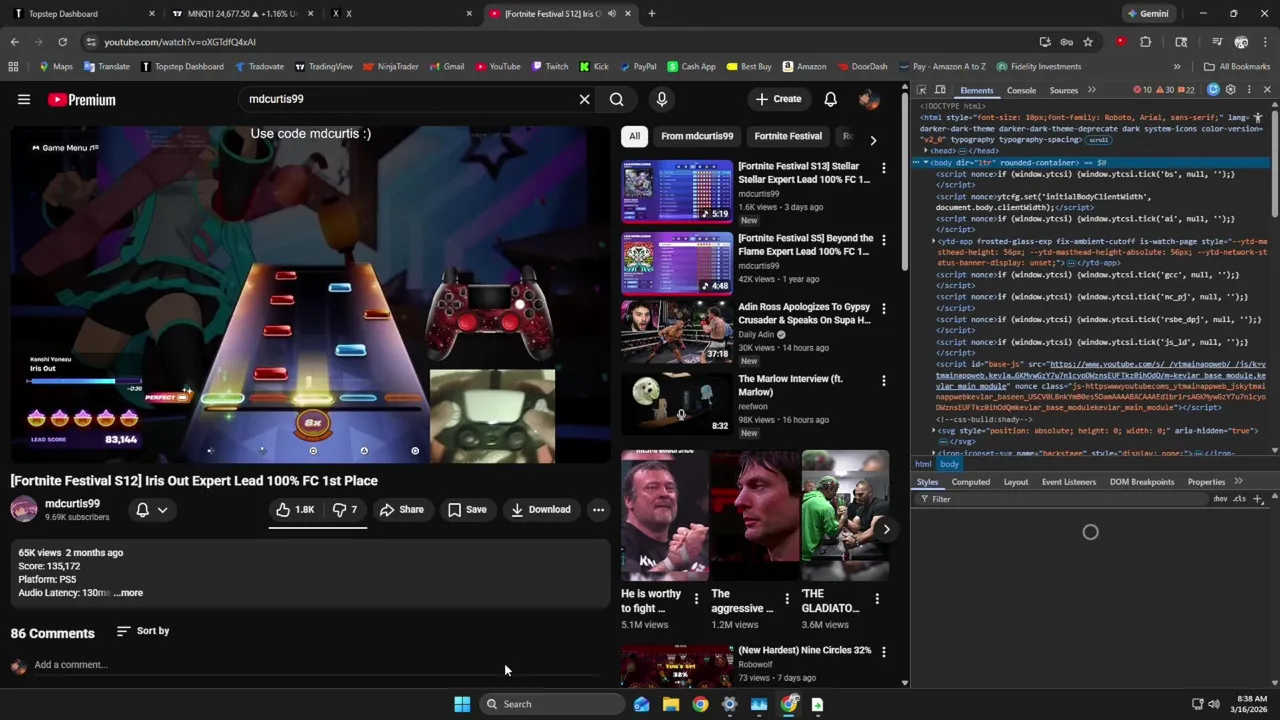Screen dimensions: 1280x720
Task: Switch to DevTools Console tab
Action: tap(1021, 90)
